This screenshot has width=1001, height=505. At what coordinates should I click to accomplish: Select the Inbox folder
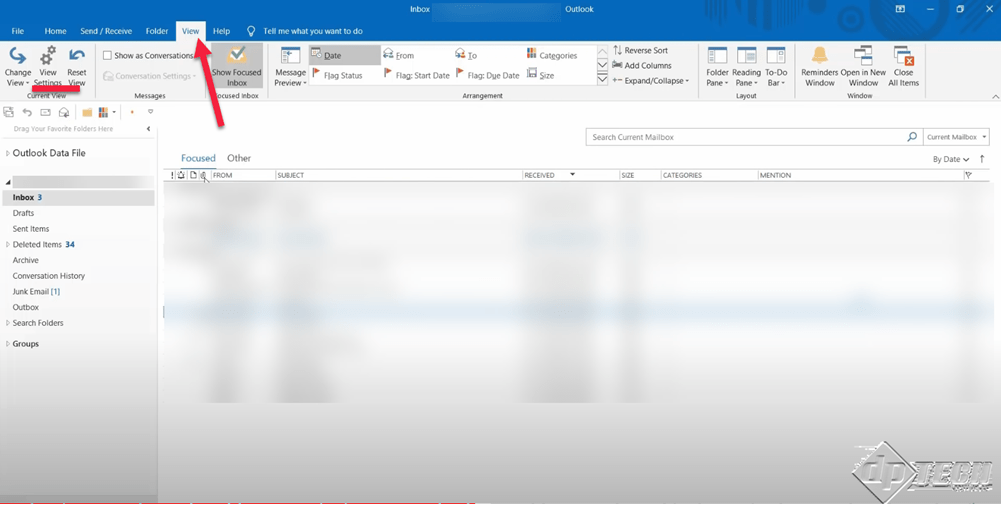click(x=78, y=198)
